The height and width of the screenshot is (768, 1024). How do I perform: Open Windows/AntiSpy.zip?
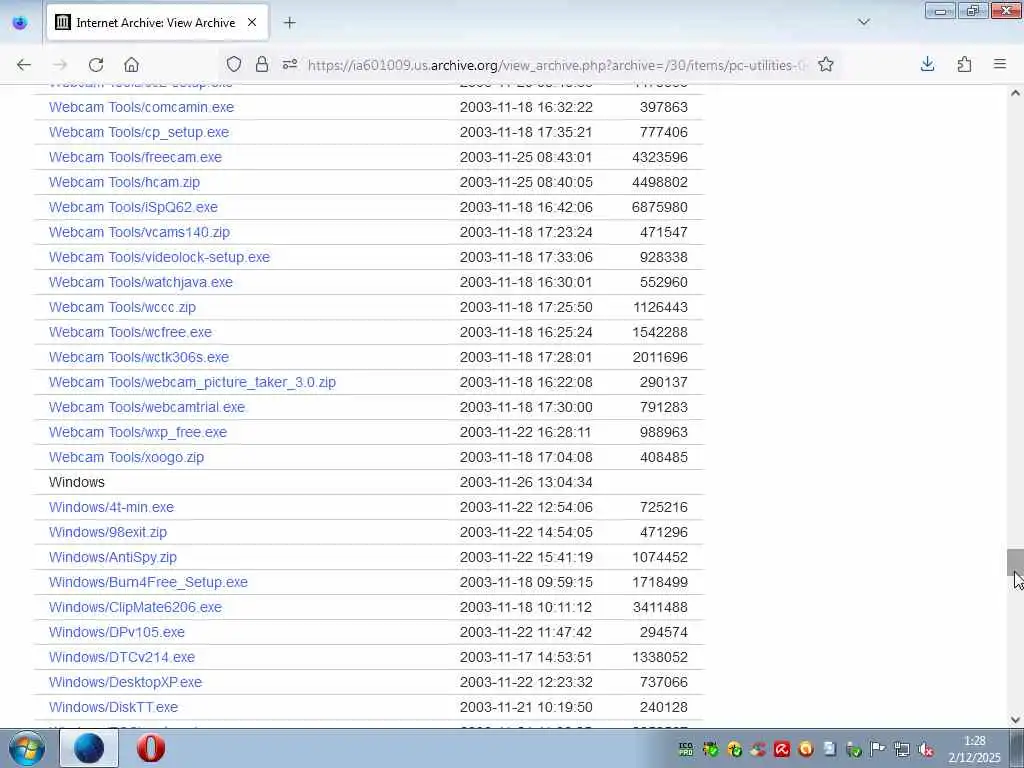tap(112, 557)
